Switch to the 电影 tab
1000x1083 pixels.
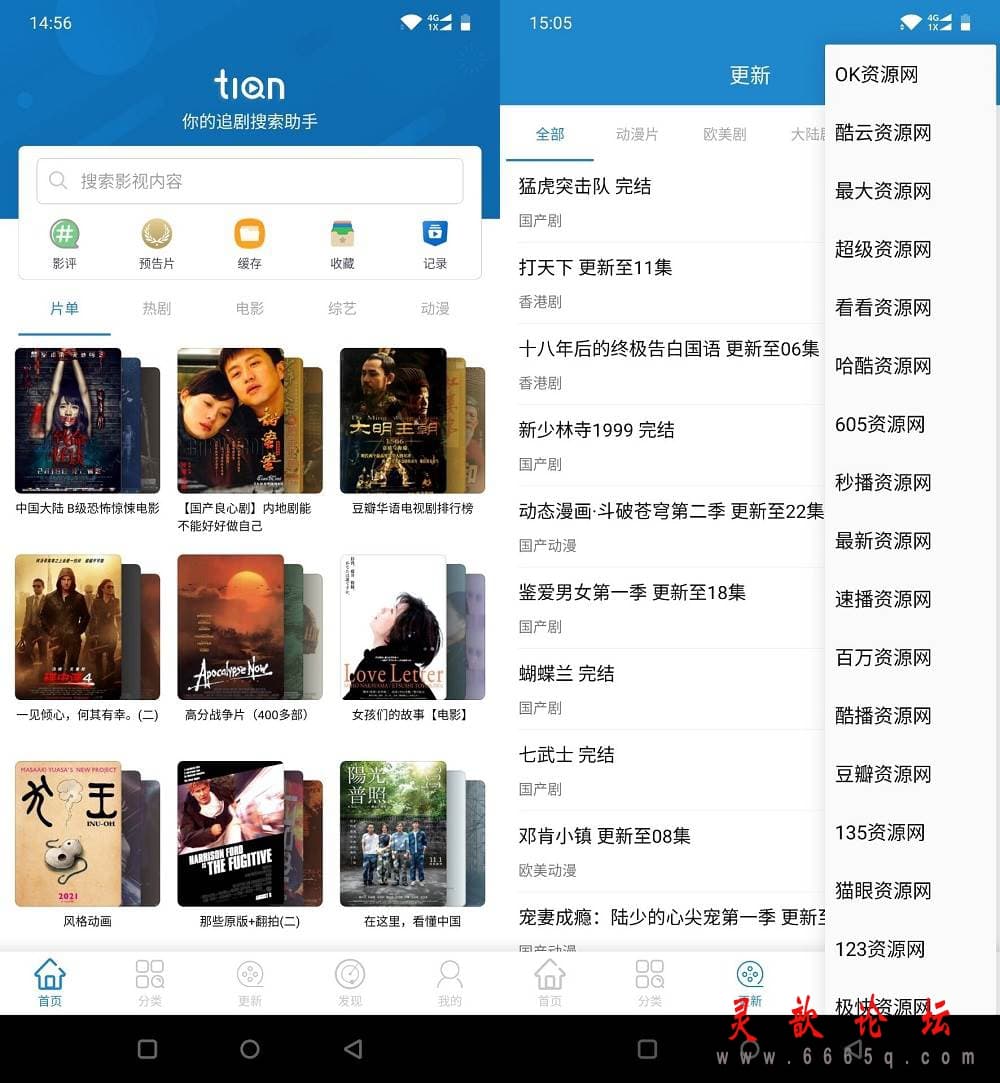249,308
